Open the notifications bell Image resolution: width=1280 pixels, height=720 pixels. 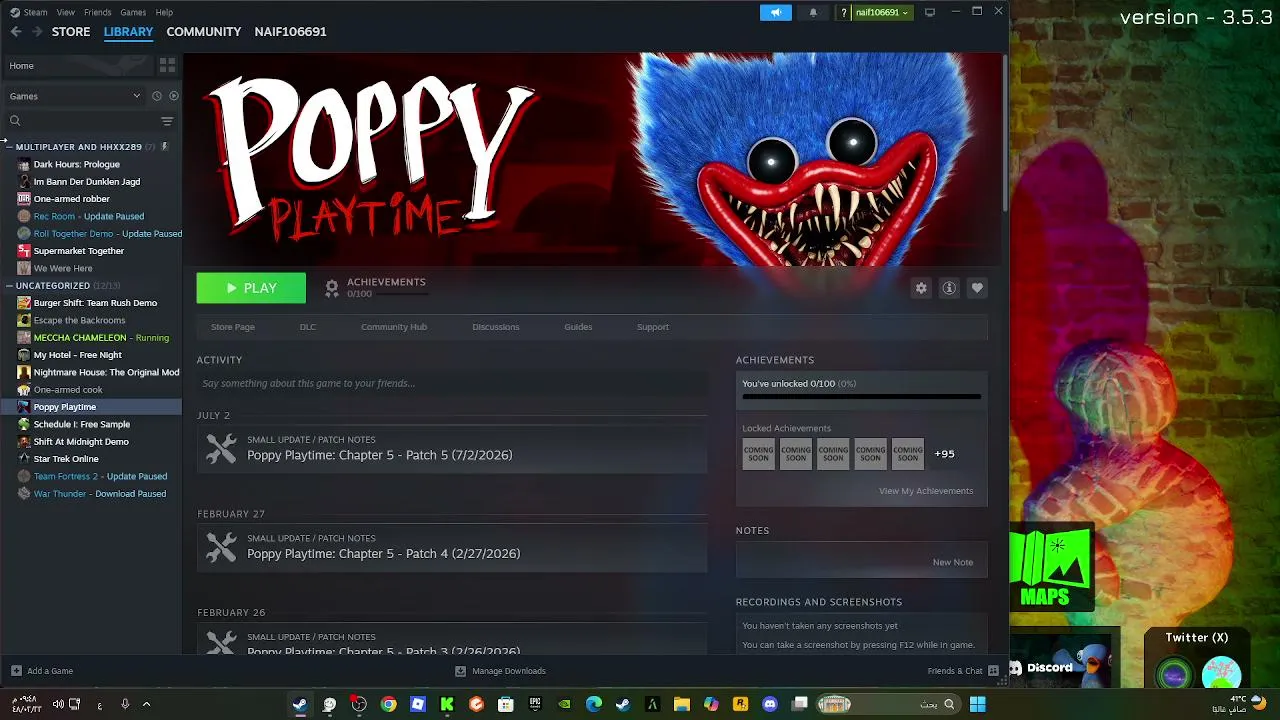[x=813, y=12]
